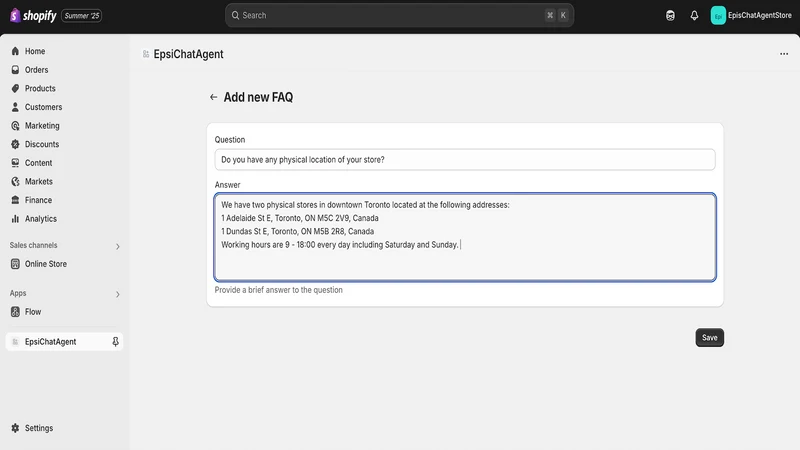
Task: Click the '1 Adelaide St E' address line
Action: click(x=299, y=218)
